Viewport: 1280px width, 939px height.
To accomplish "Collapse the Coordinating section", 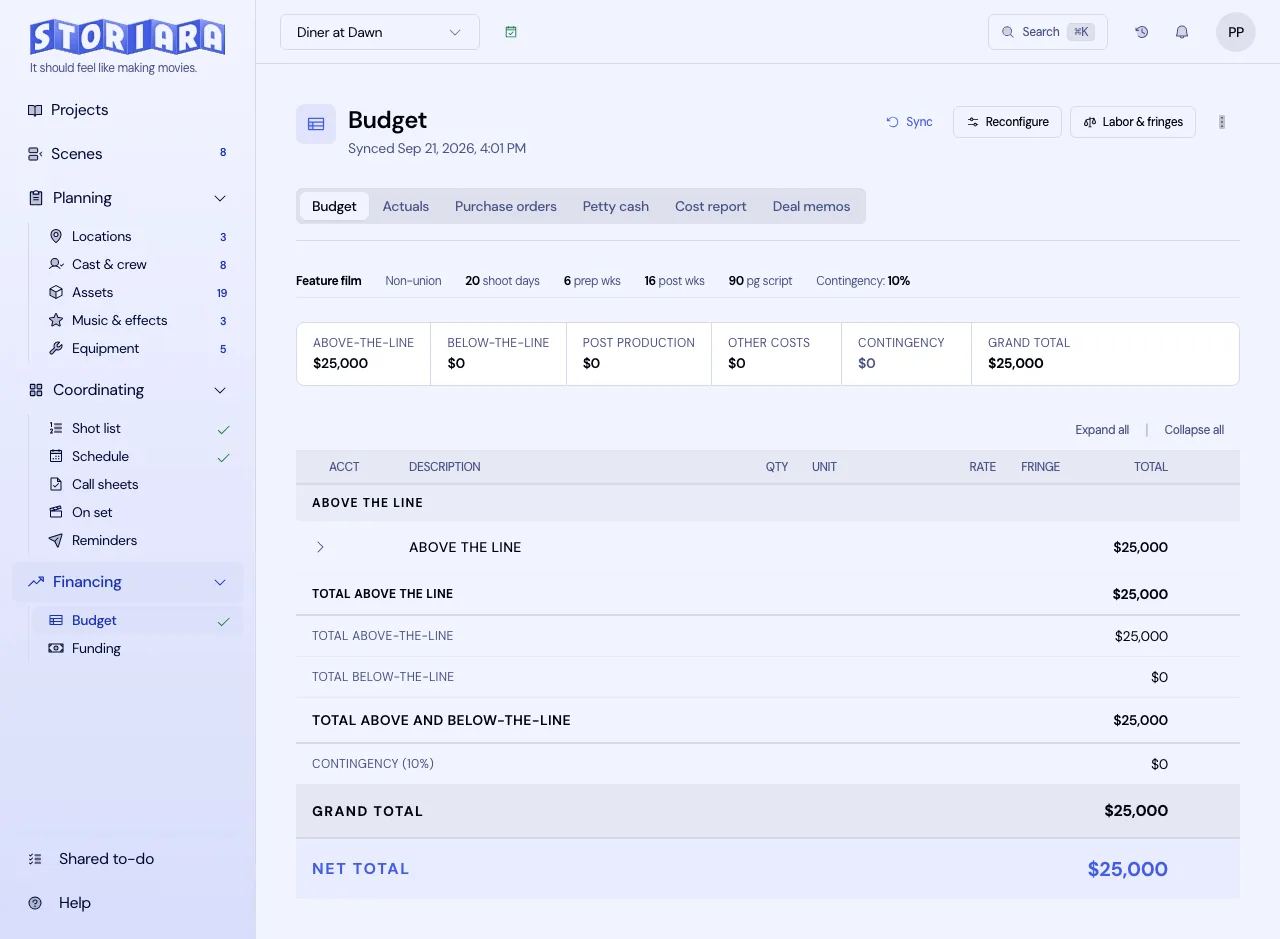I will (x=220, y=390).
